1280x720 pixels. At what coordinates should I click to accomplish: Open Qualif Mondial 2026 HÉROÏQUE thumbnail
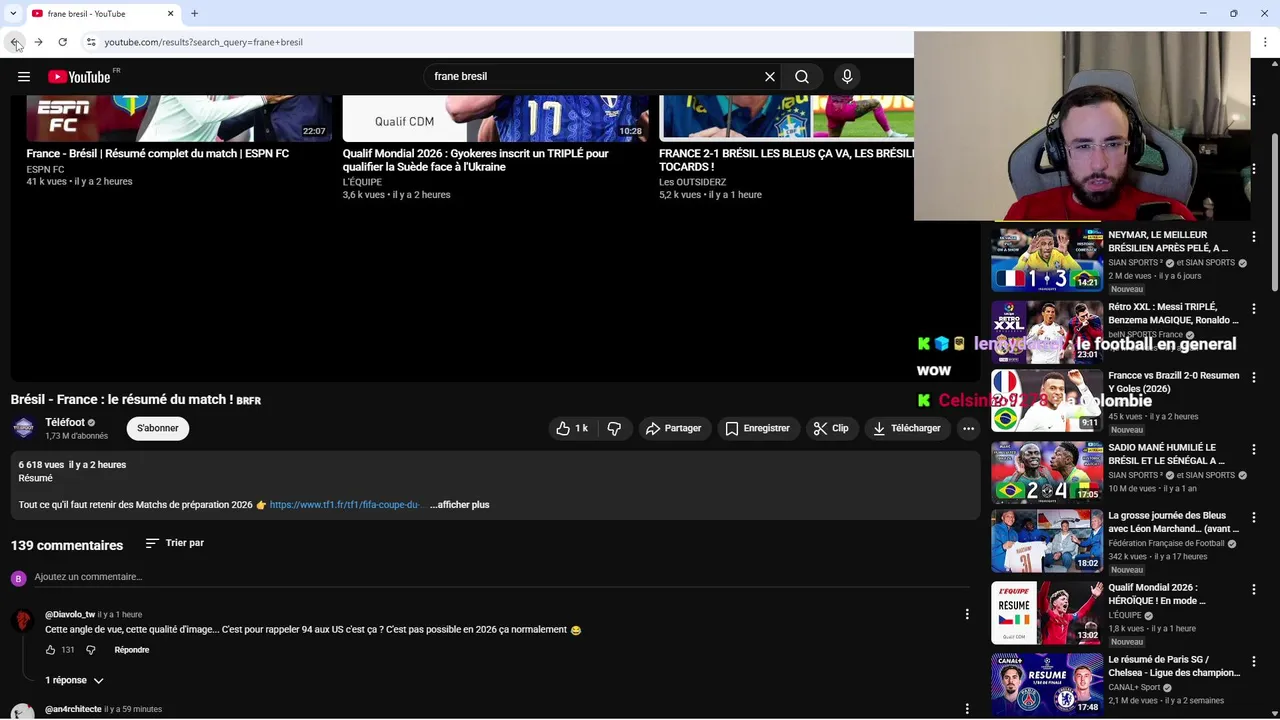coord(1047,612)
